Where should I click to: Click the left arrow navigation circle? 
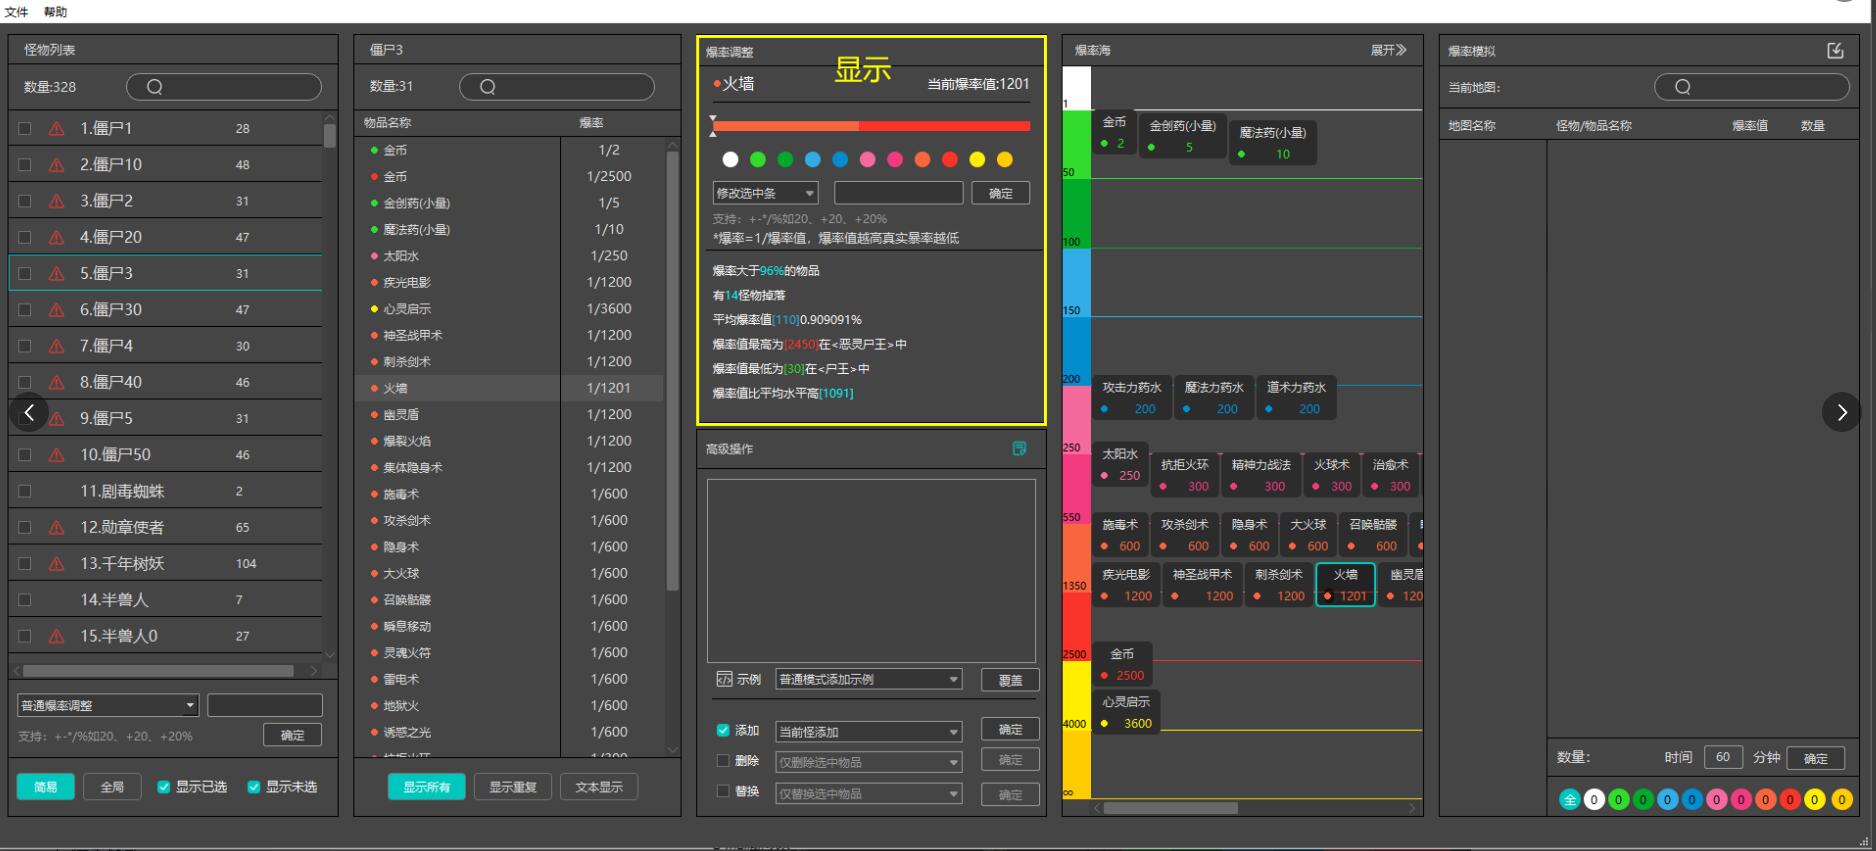[29, 412]
